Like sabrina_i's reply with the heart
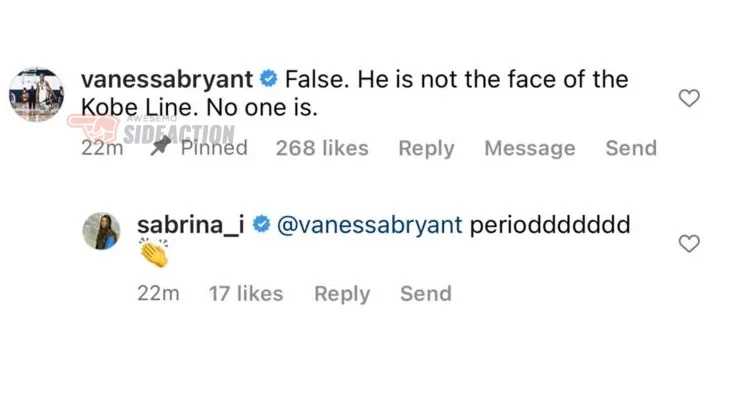 coord(689,244)
